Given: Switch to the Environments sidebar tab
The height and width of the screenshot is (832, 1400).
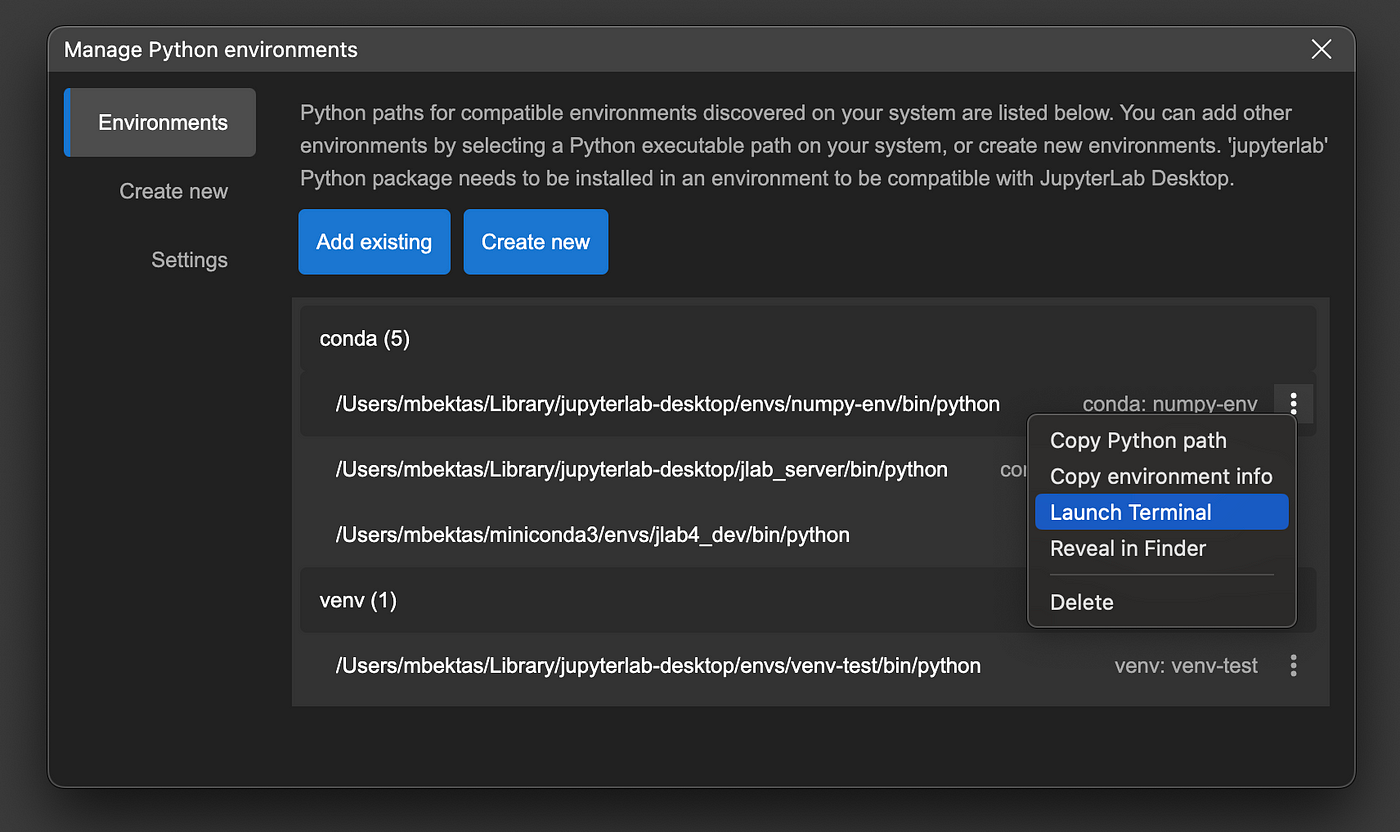Looking at the screenshot, I should click(161, 123).
